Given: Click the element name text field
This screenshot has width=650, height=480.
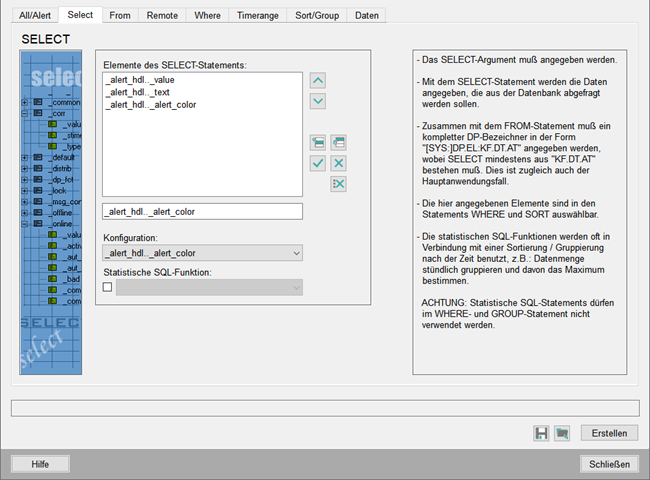Looking at the screenshot, I should click(x=202, y=212).
